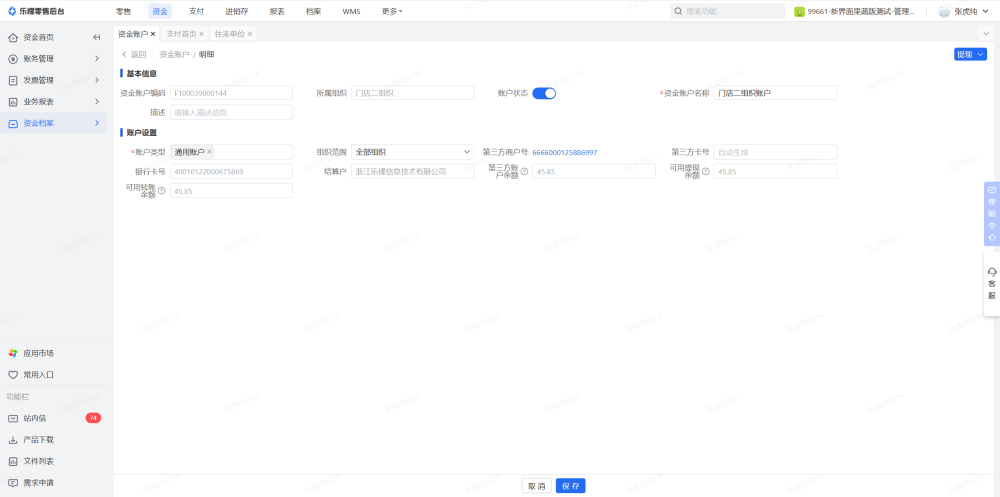Collapse the left sidebar with the fold icon
Image resolution: width=1000 pixels, height=497 pixels.
97,37
